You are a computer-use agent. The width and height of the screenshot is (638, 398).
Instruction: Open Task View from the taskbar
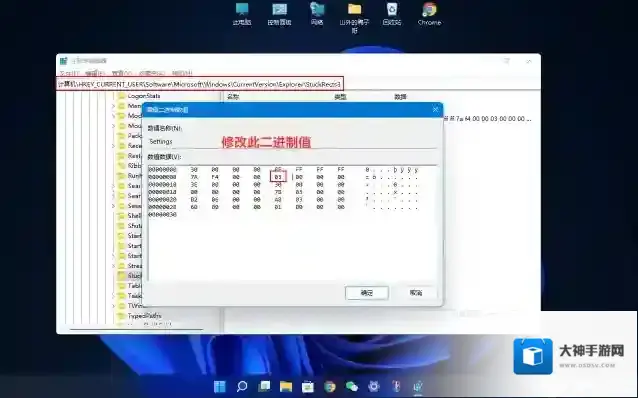pyautogui.click(x=264, y=386)
